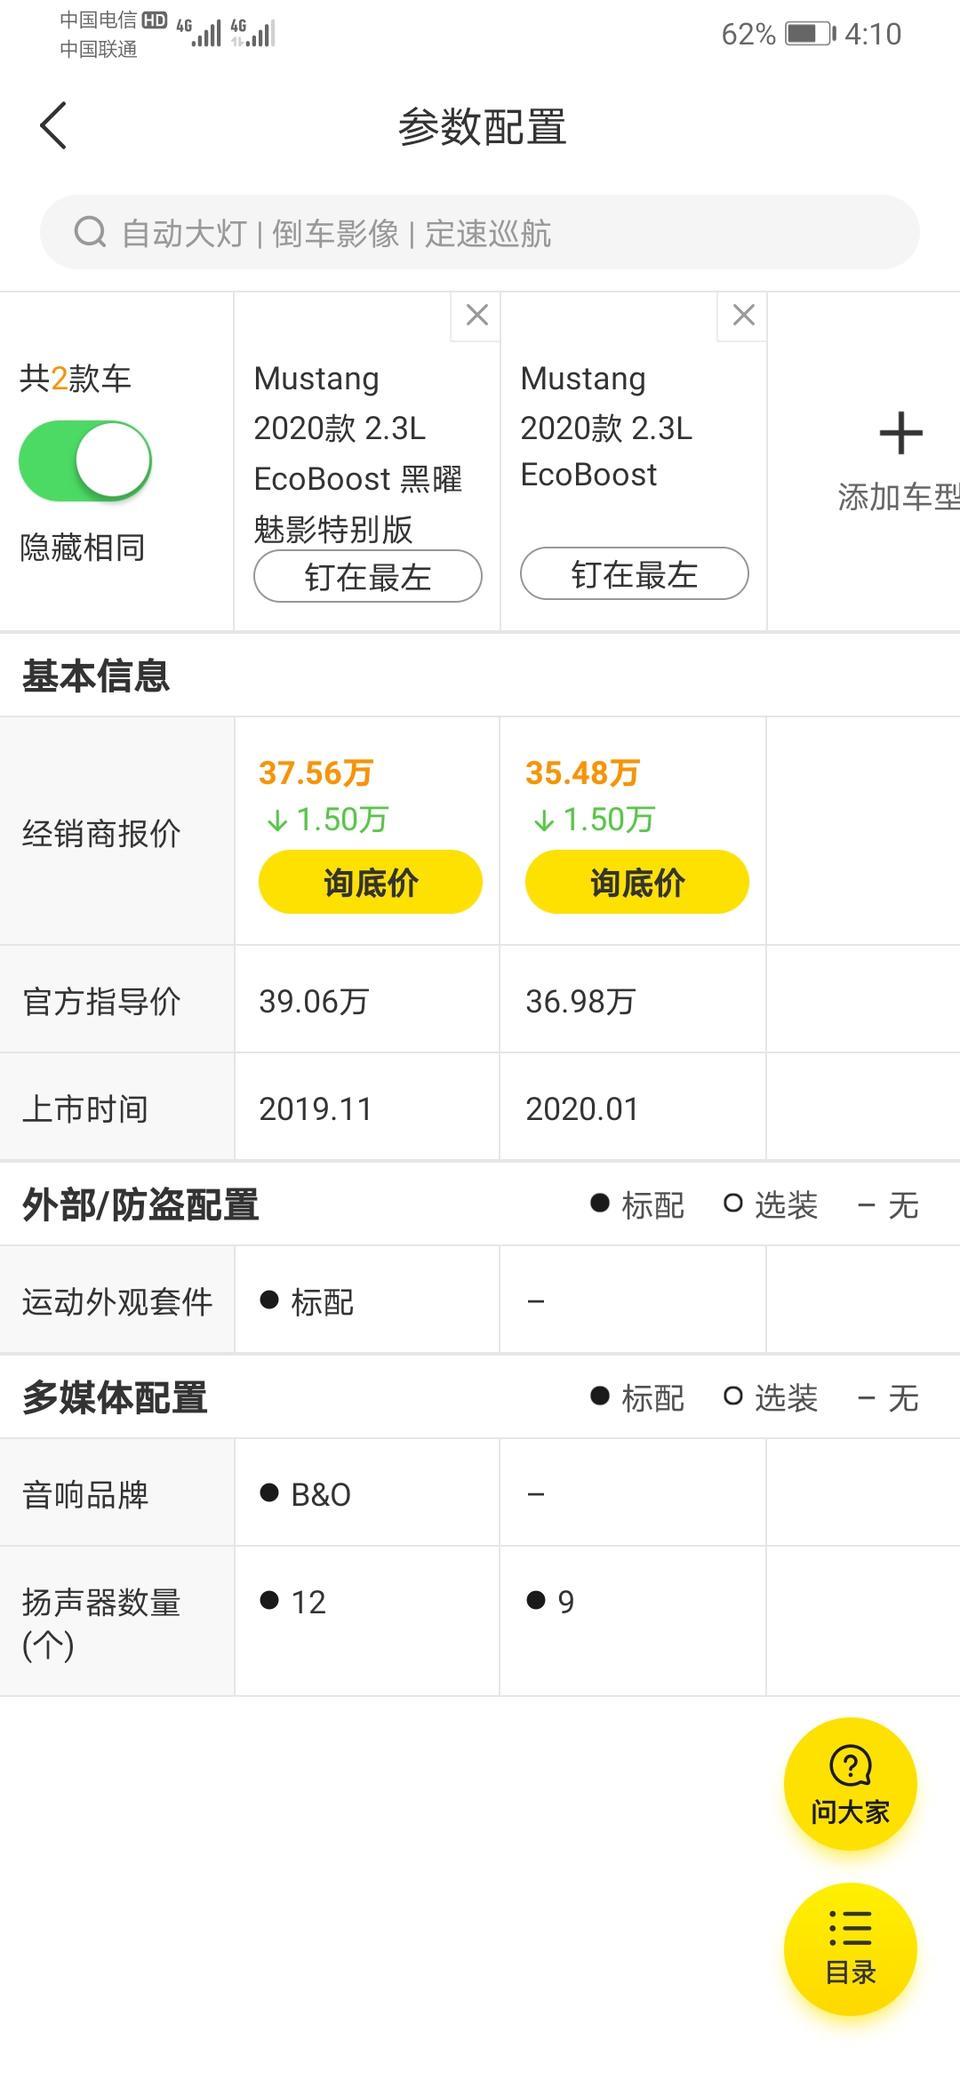Select the 外部/防盗配置 section header

pos(140,1205)
